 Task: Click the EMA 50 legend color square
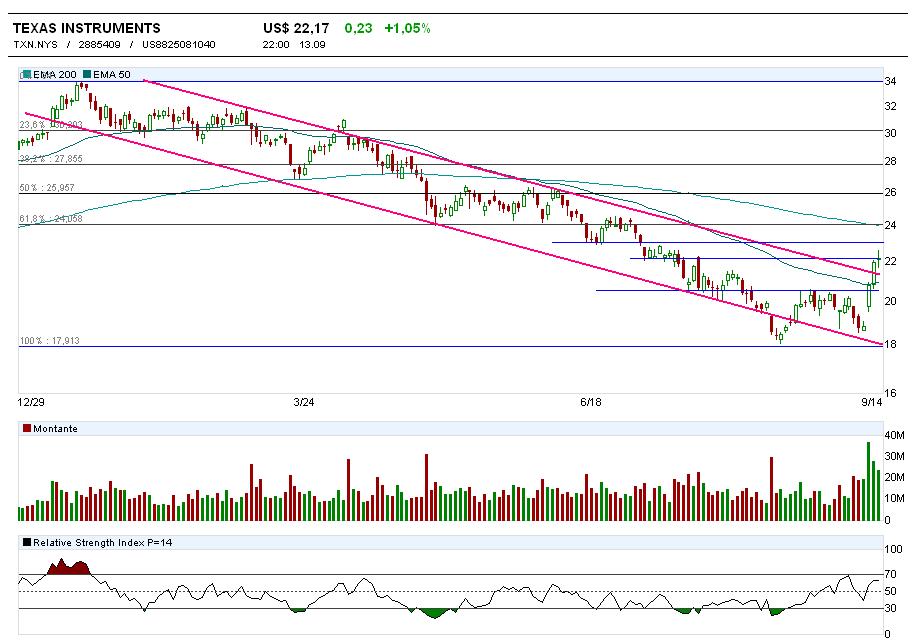pyautogui.click(x=87, y=74)
